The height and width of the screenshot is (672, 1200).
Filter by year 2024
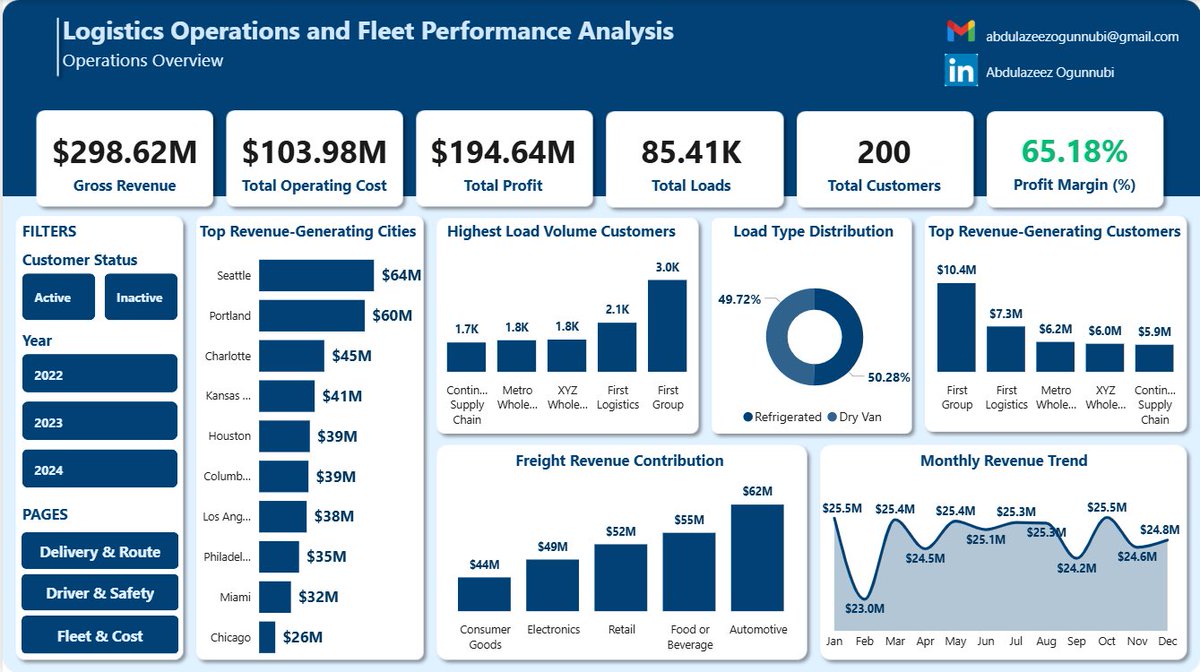(99, 469)
